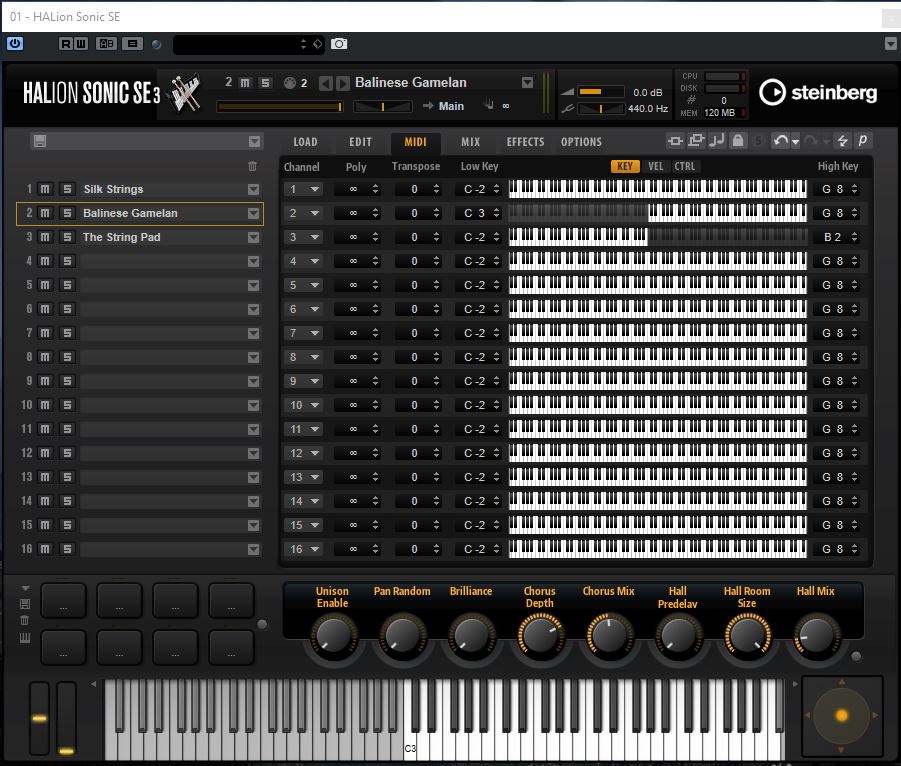This screenshot has height=766, width=901.
Task: Click the Chorus Mix knob
Action: tap(609, 636)
